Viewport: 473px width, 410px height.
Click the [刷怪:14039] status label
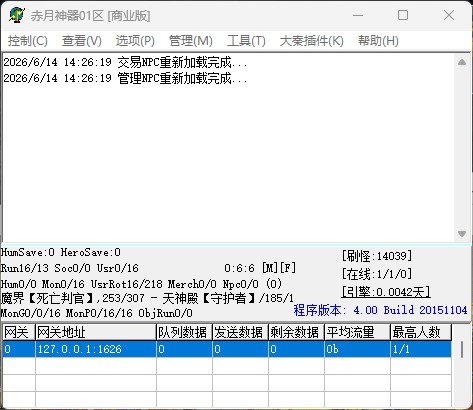tap(377, 256)
